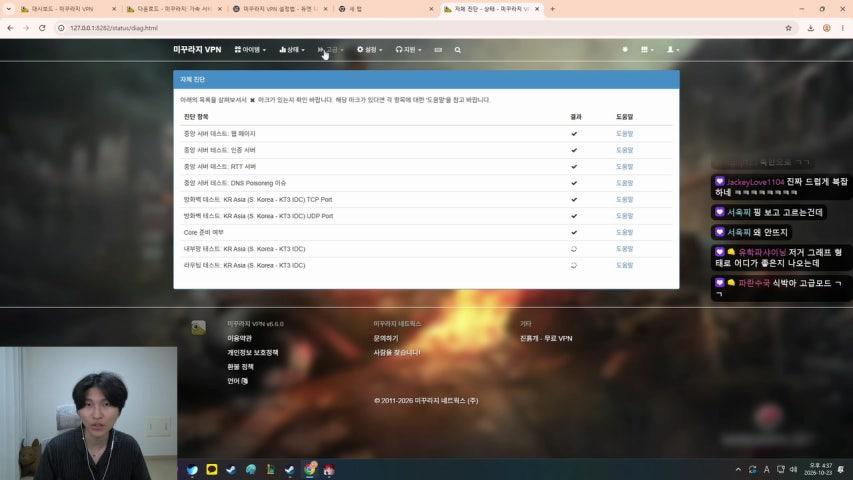Viewport: 853px width, 480px height.
Task: Show hidden tray icons via the chevron
Action: pos(738,469)
